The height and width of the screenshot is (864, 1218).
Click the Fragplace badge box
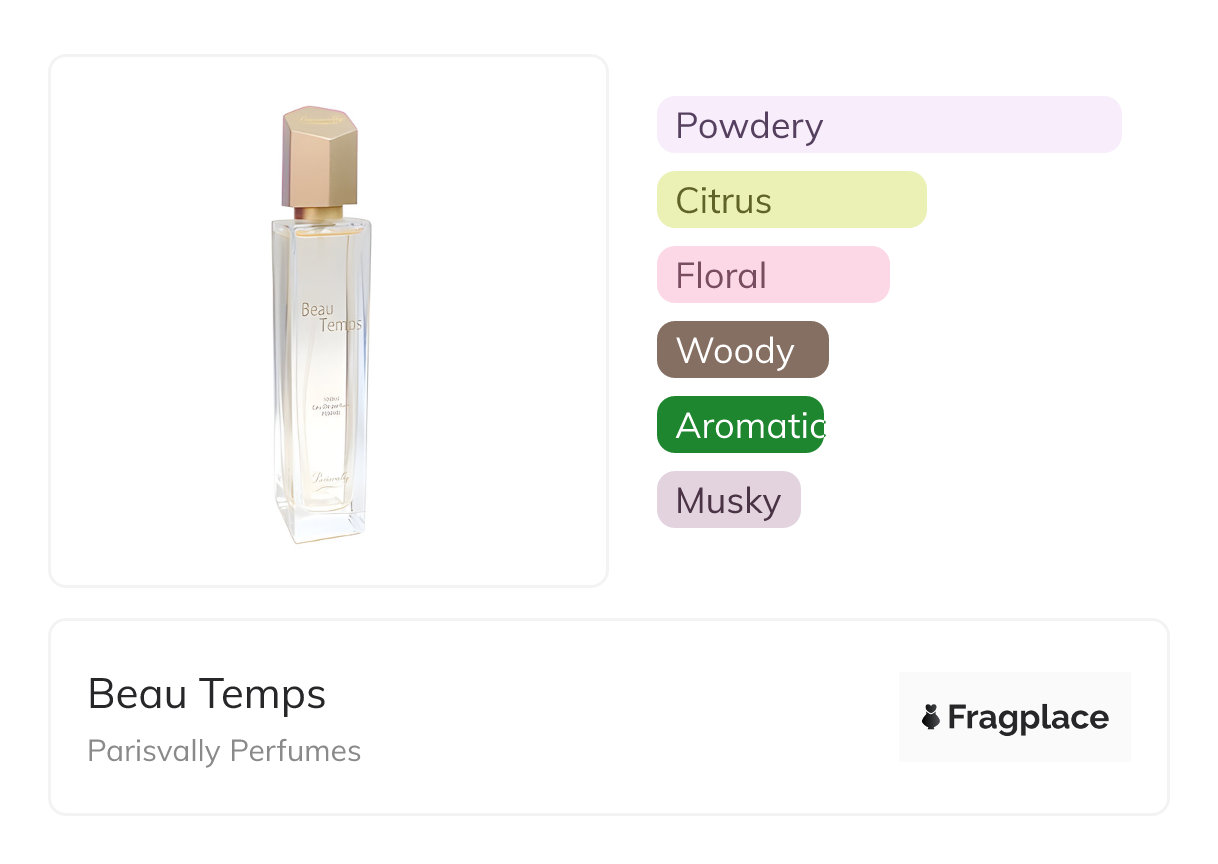point(1015,717)
